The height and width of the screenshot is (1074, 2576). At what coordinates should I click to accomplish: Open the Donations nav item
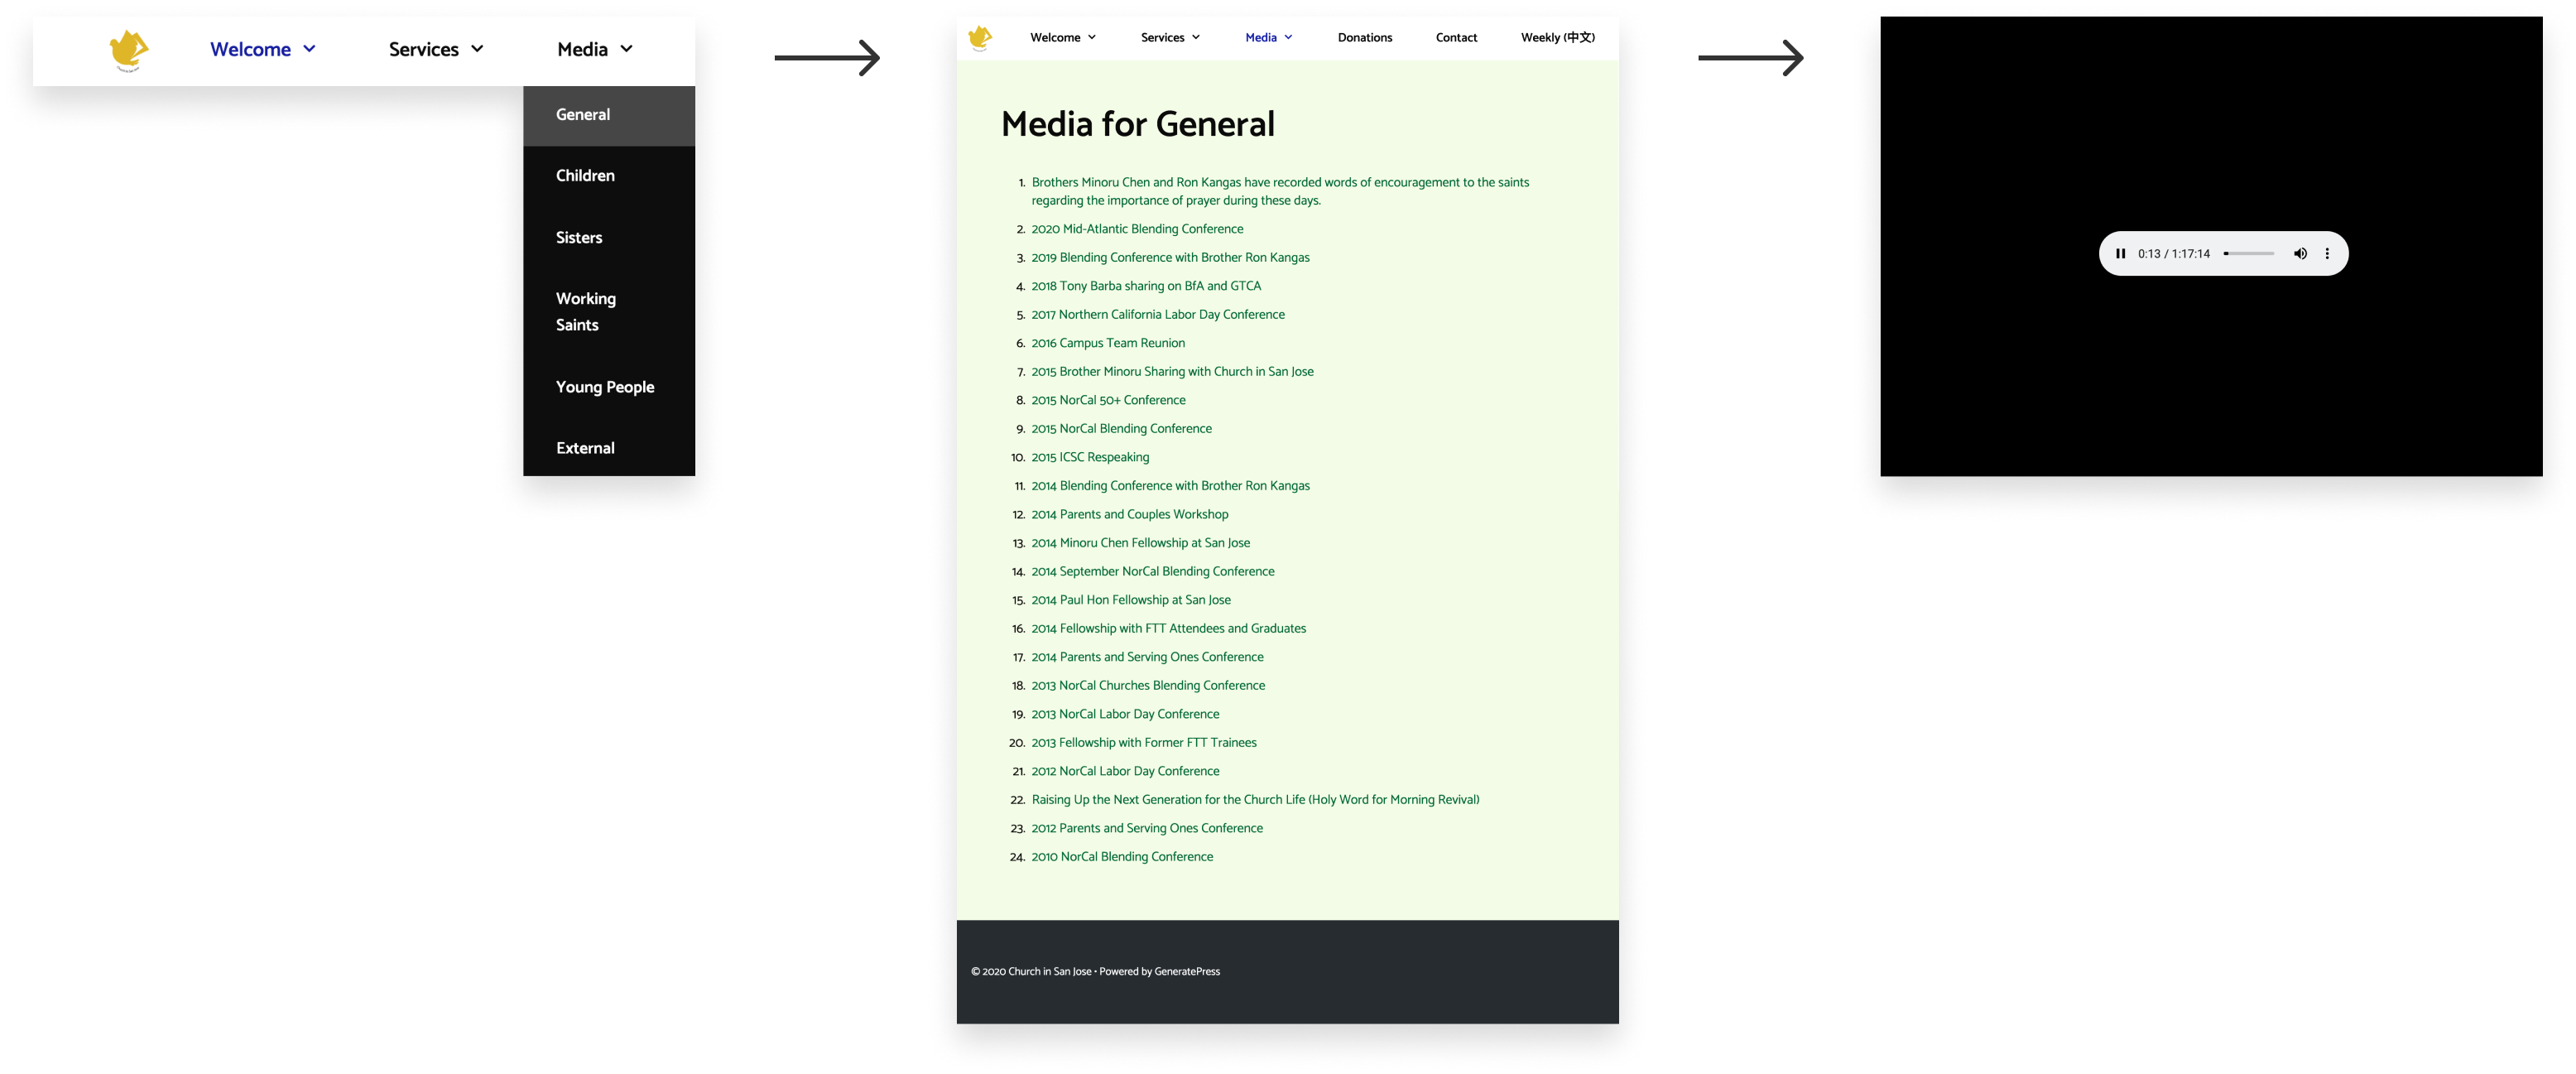1364,38
